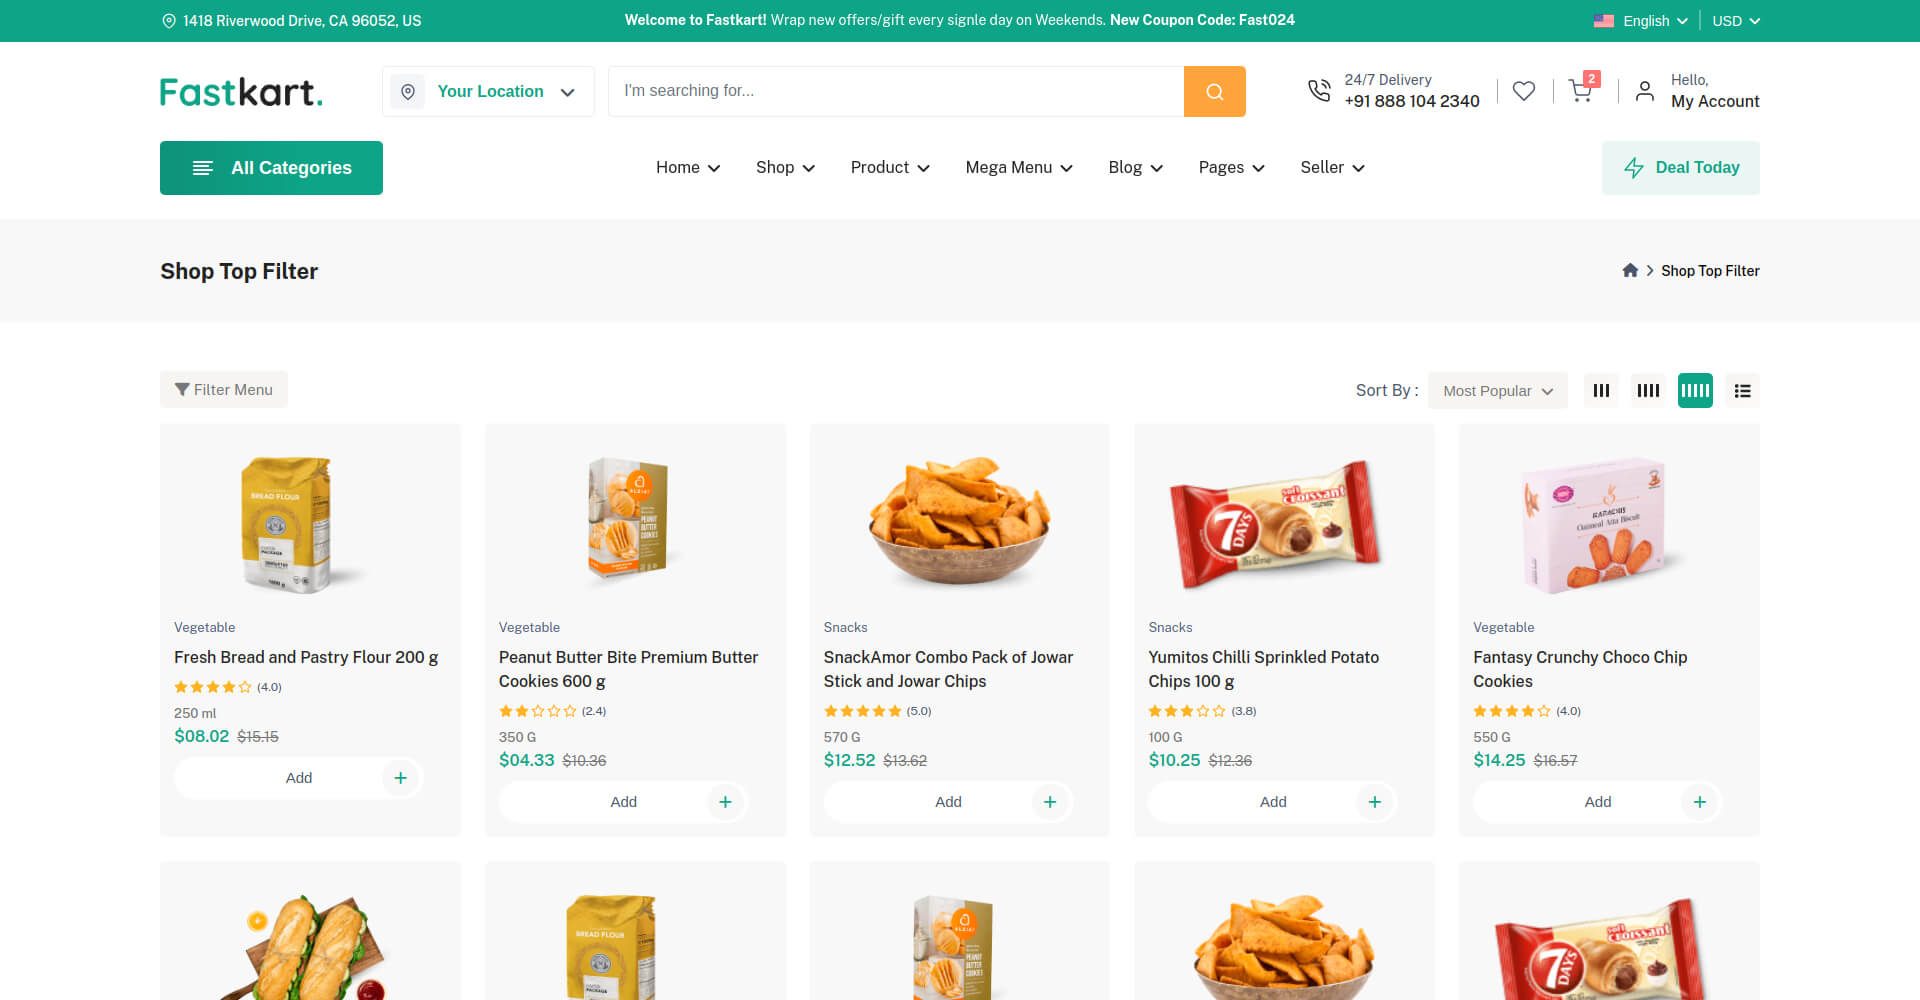1920x1000 pixels.
Task: Open the Mega Menu navigation item
Action: coord(1019,167)
